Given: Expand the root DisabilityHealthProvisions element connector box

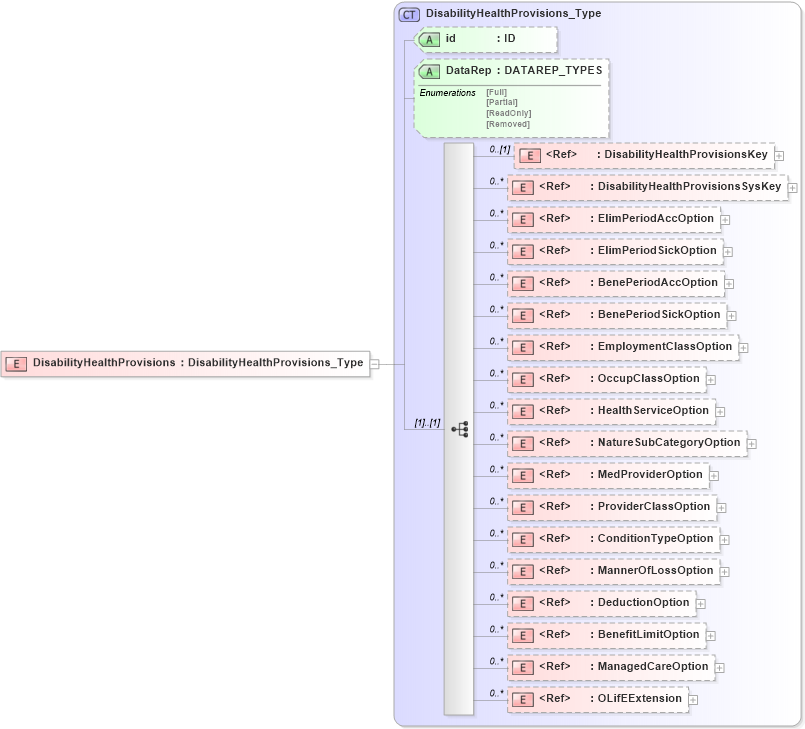Looking at the screenshot, I should pos(374,362).
